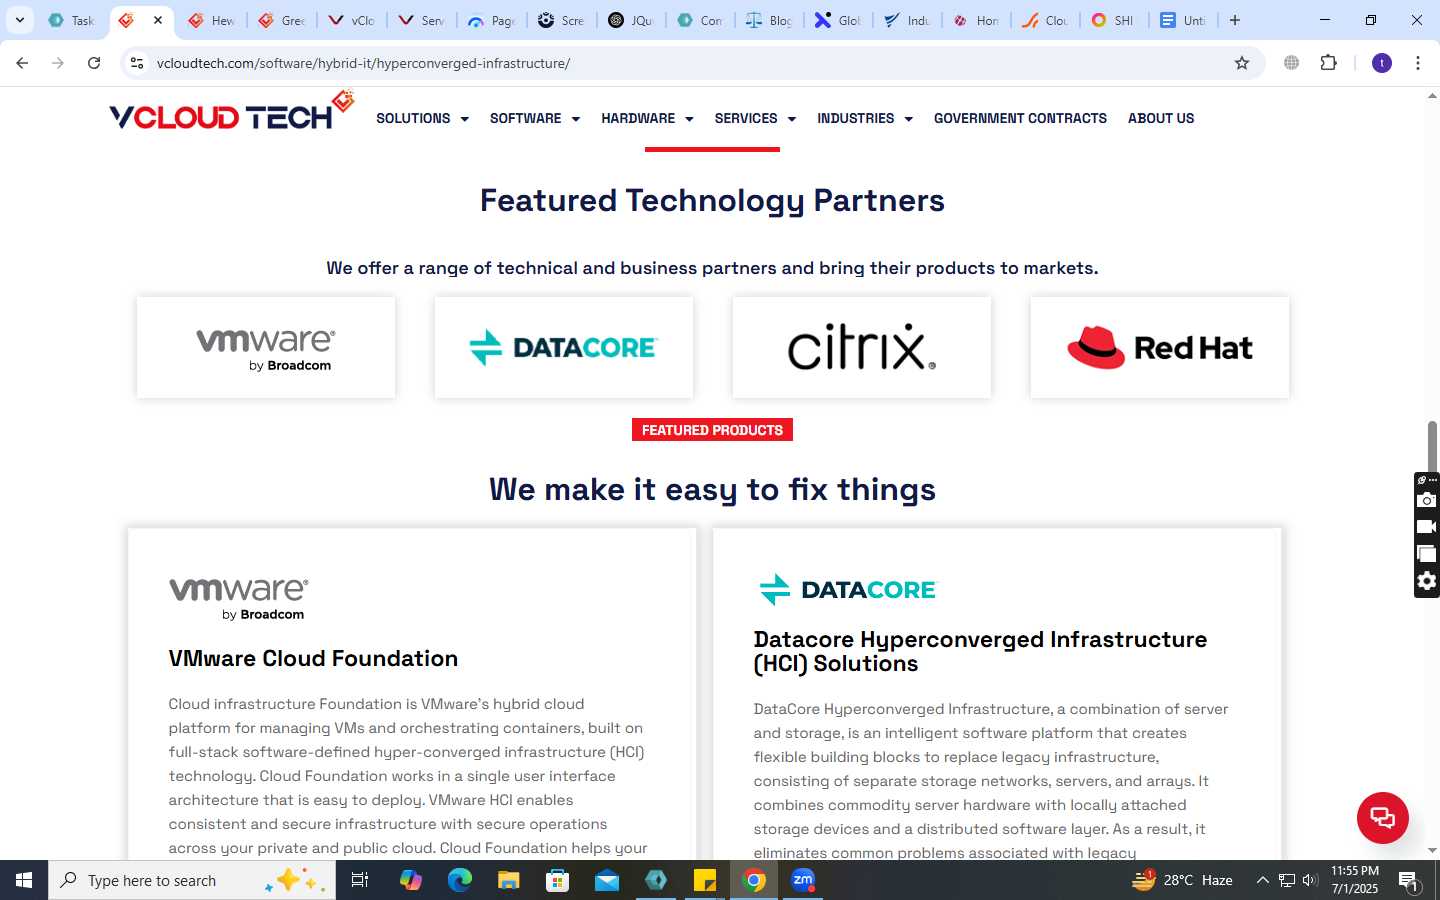This screenshot has width=1440, height=900.
Task: Open the settings gear in the side widget
Action: [1427, 581]
